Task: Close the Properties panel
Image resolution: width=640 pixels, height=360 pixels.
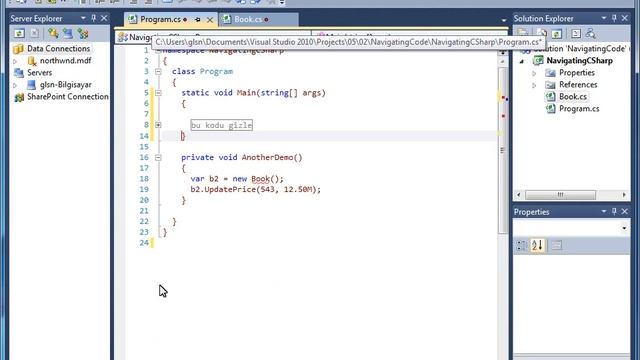Action: (625, 212)
